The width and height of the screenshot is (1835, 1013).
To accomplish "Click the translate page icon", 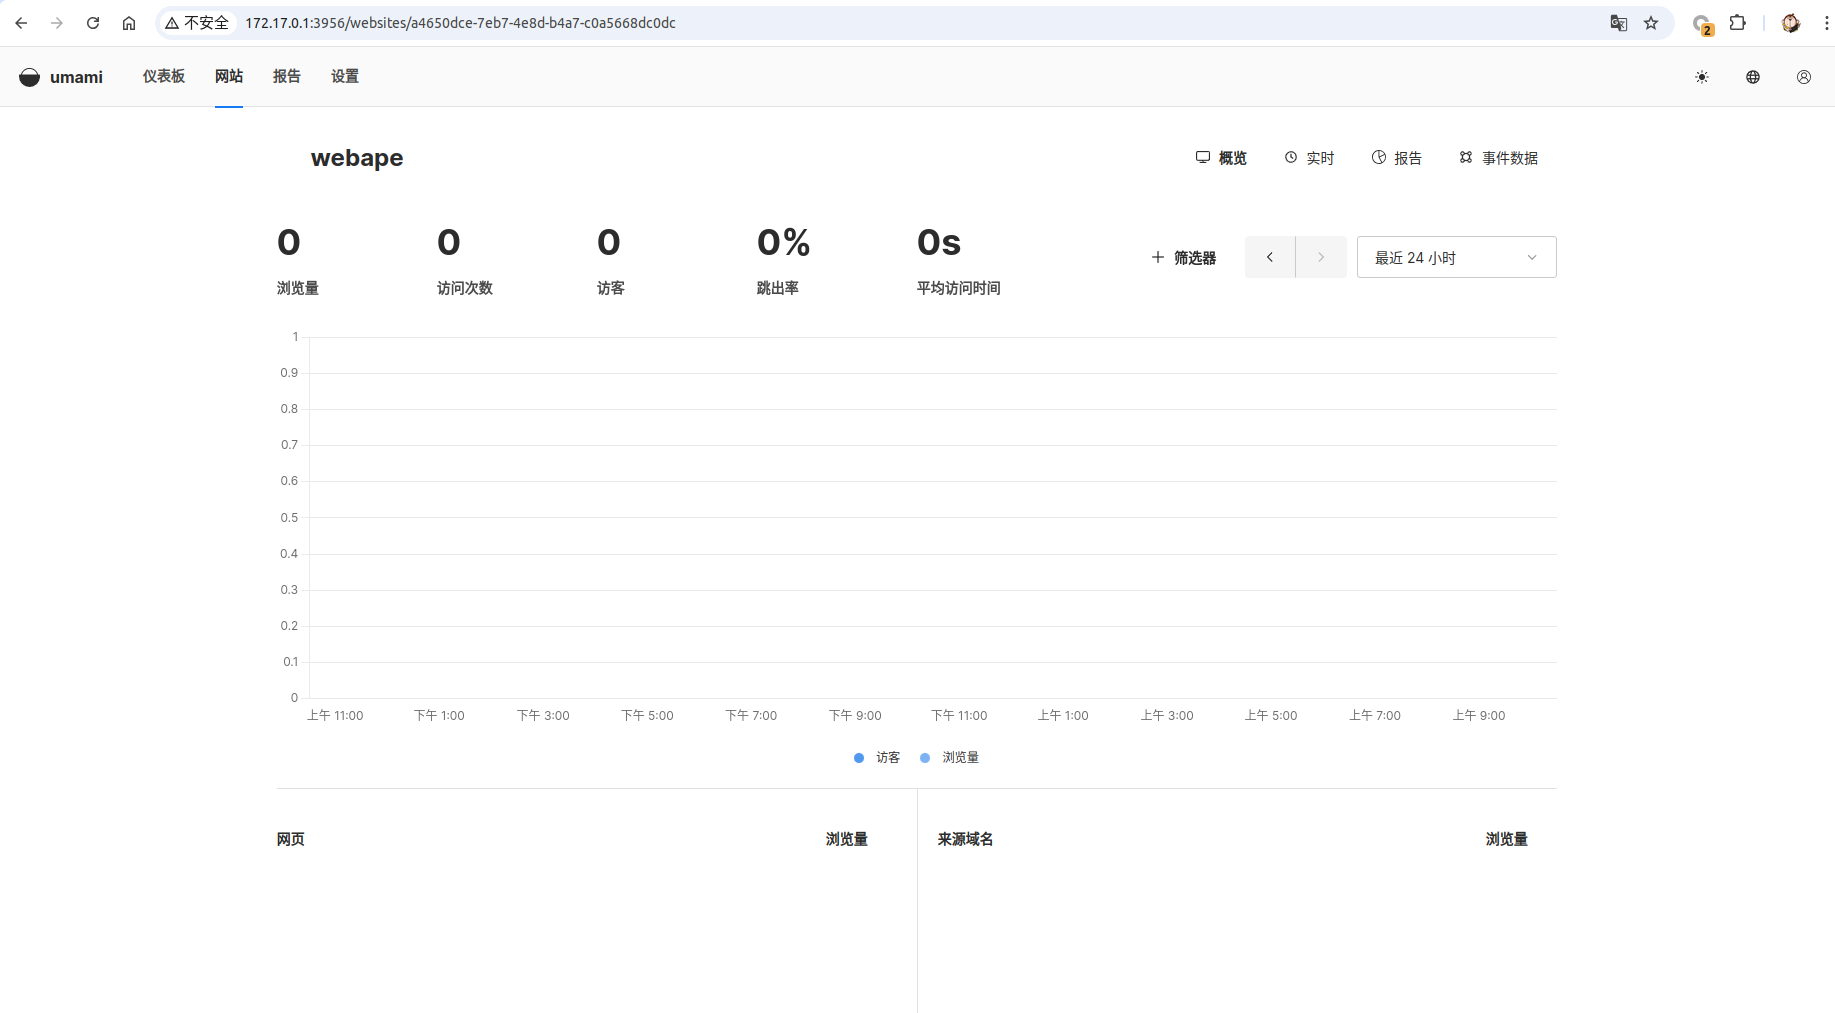I will pyautogui.click(x=1618, y=23).
